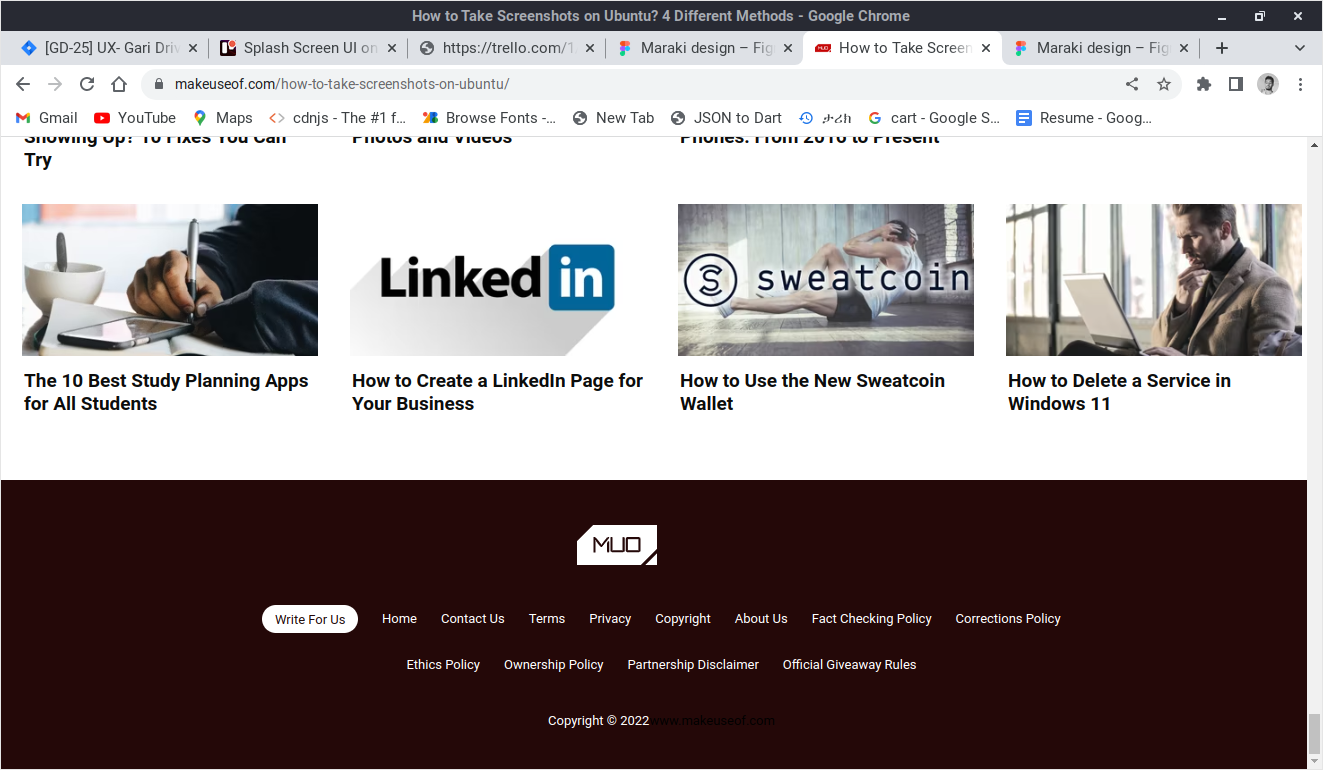Close the [GD-25] UX- Gari Driver tab
Screen dimensions: 1323x770
coord(193,48)
